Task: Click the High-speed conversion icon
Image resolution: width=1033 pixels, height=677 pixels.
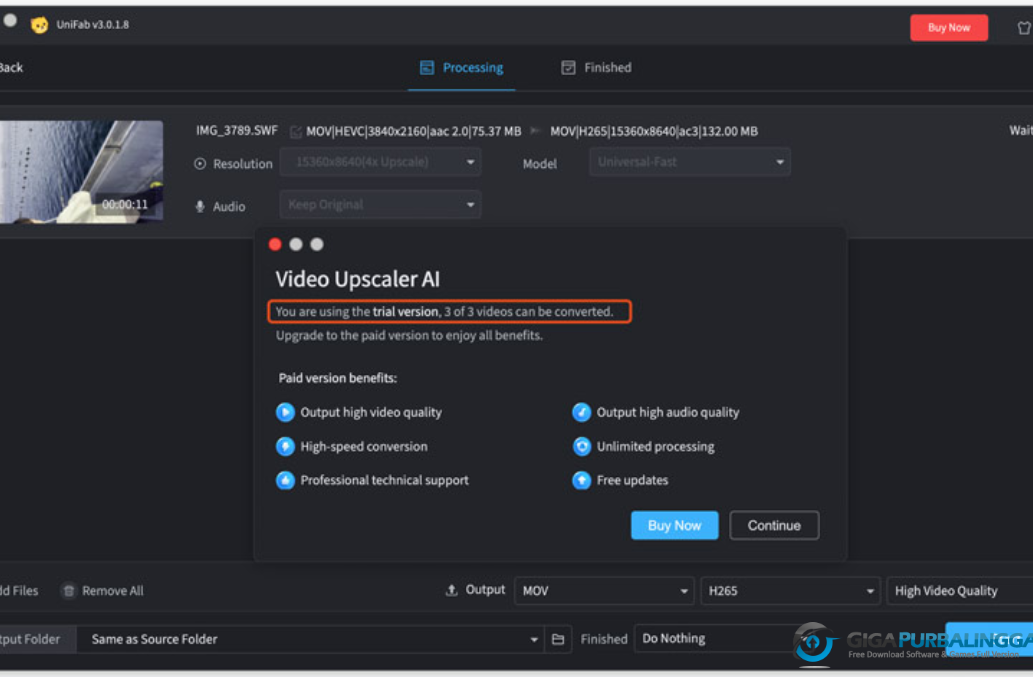Action: (285, 447)
